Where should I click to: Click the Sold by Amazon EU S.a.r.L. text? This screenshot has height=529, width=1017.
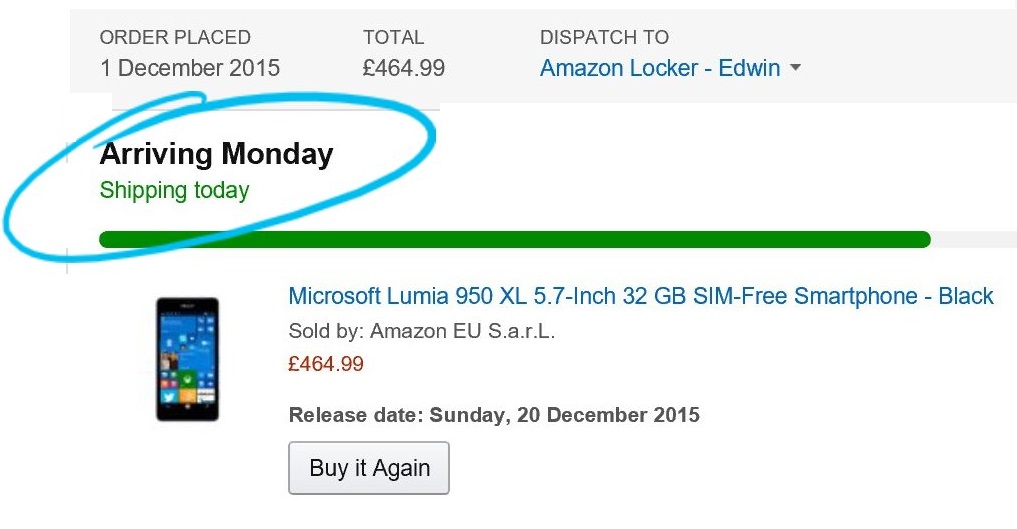pos(422,331)
